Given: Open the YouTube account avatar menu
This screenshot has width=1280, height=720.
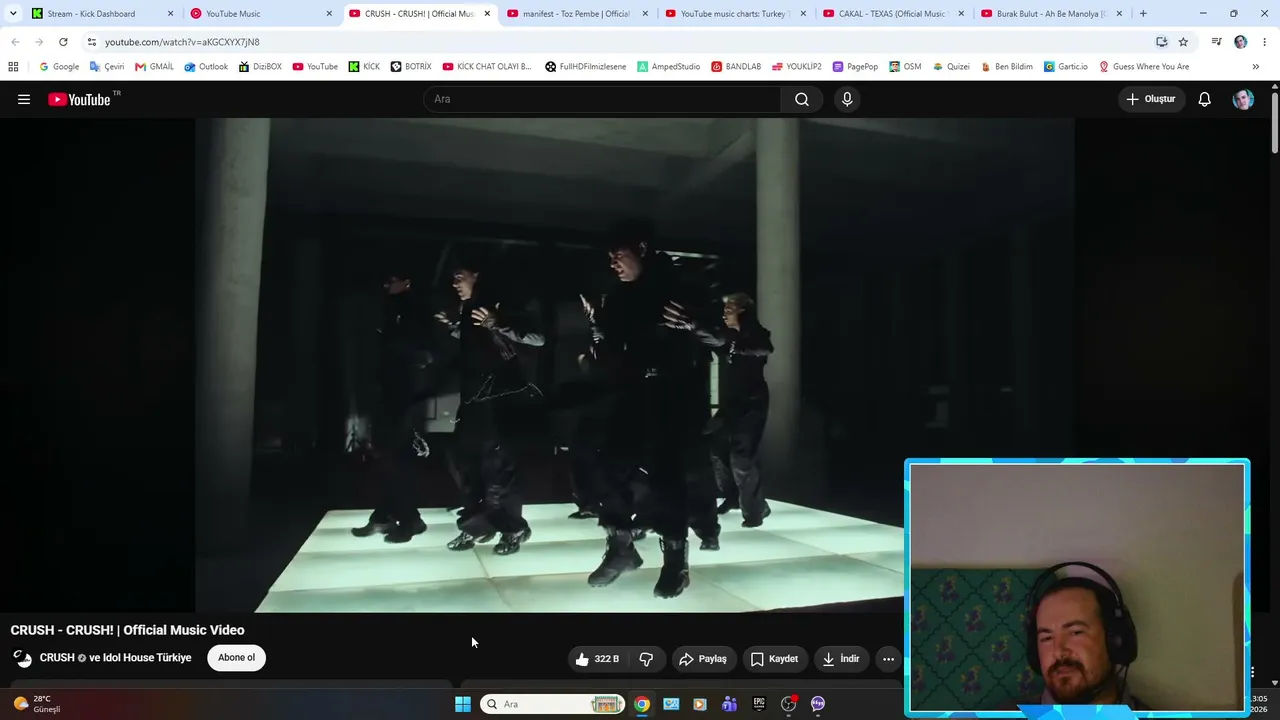Looking at the screenshot, I should [1243, 99].
